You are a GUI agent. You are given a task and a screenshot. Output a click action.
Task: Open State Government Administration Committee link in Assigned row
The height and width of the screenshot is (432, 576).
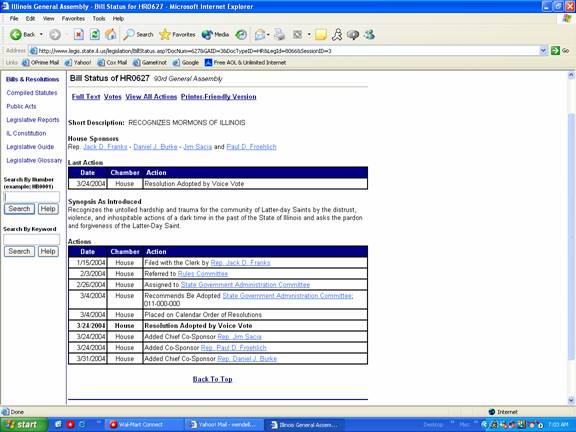245,285
